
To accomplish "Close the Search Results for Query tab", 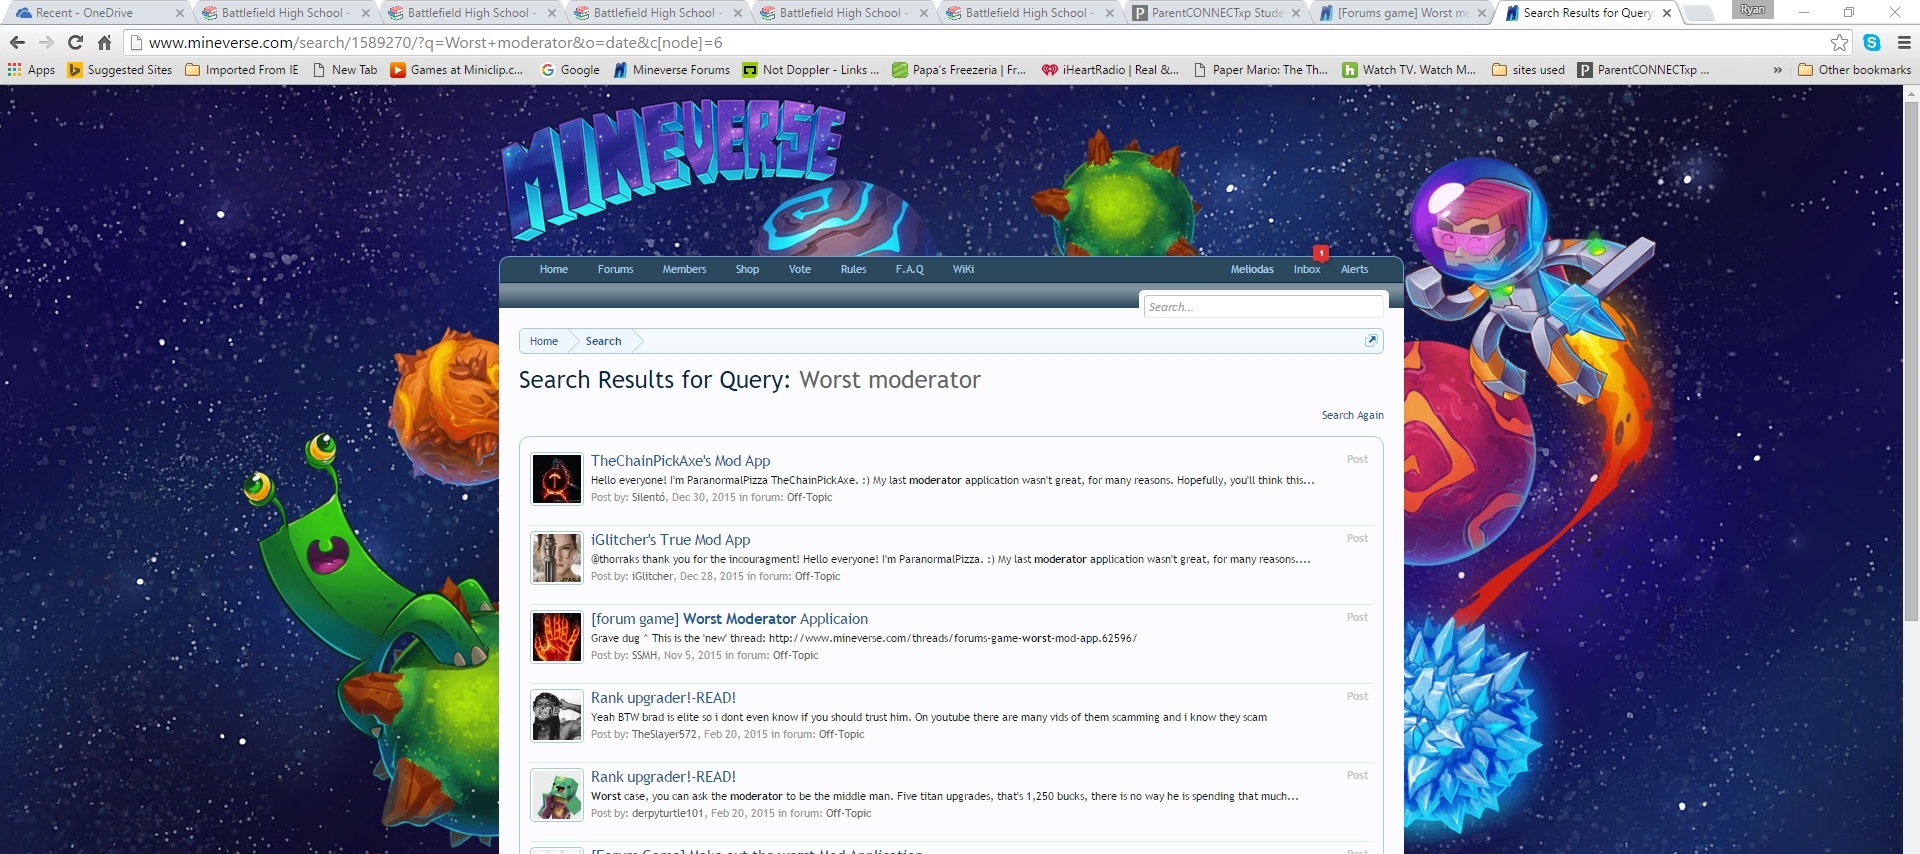I will pyautogui.click(x=1667, y=13).
